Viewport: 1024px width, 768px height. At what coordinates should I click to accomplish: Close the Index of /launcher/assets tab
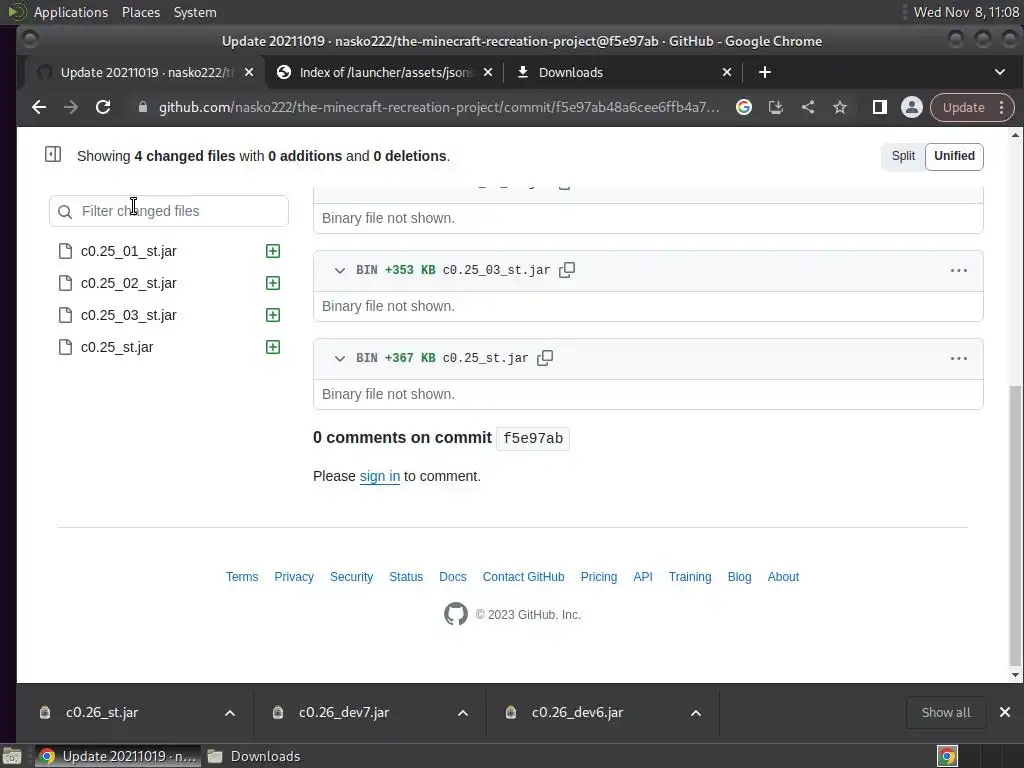(488, 72)
